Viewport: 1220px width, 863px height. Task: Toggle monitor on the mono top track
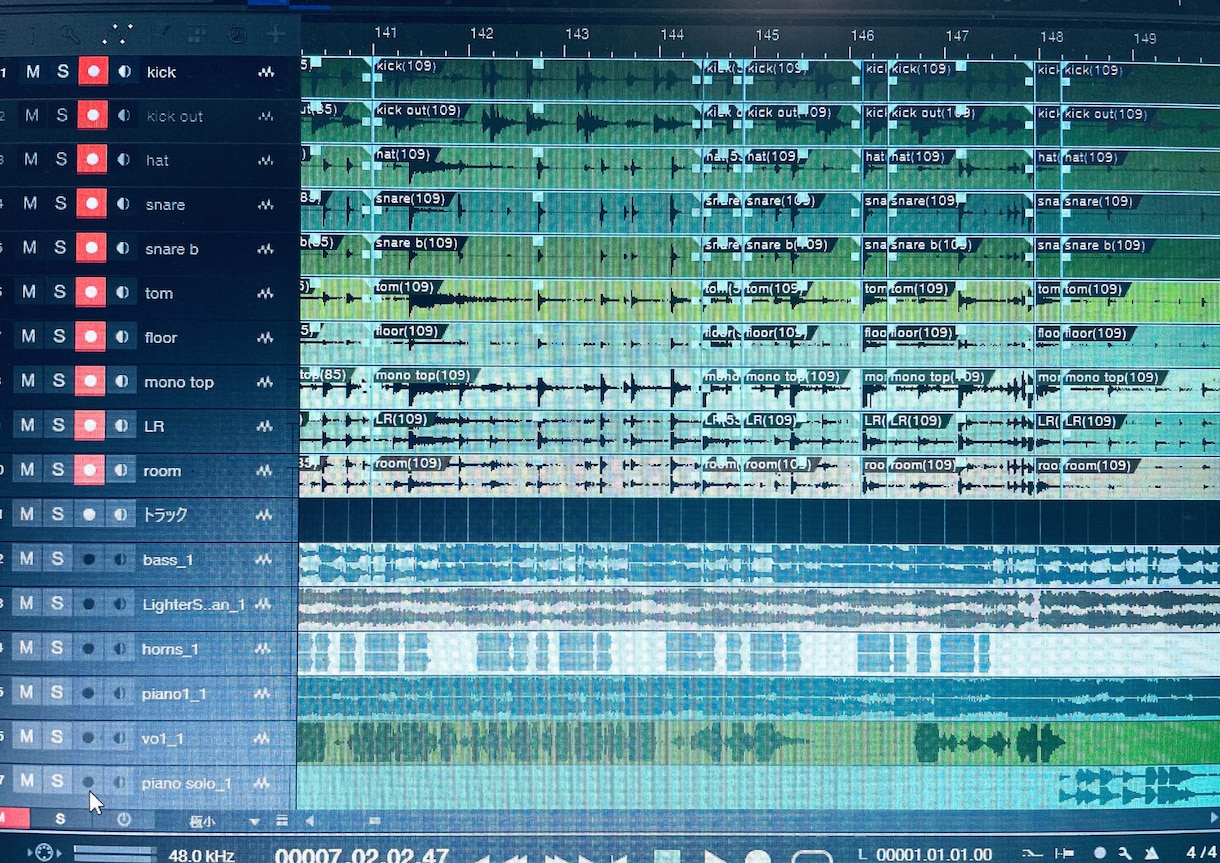[122, 381]
